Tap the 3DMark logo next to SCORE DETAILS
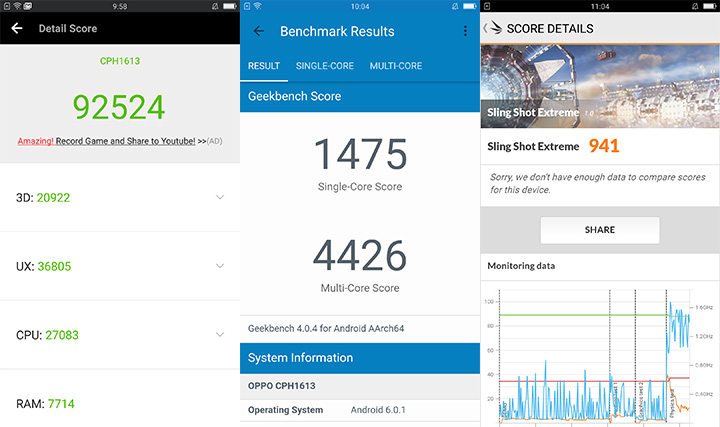 tap(496, 28)
